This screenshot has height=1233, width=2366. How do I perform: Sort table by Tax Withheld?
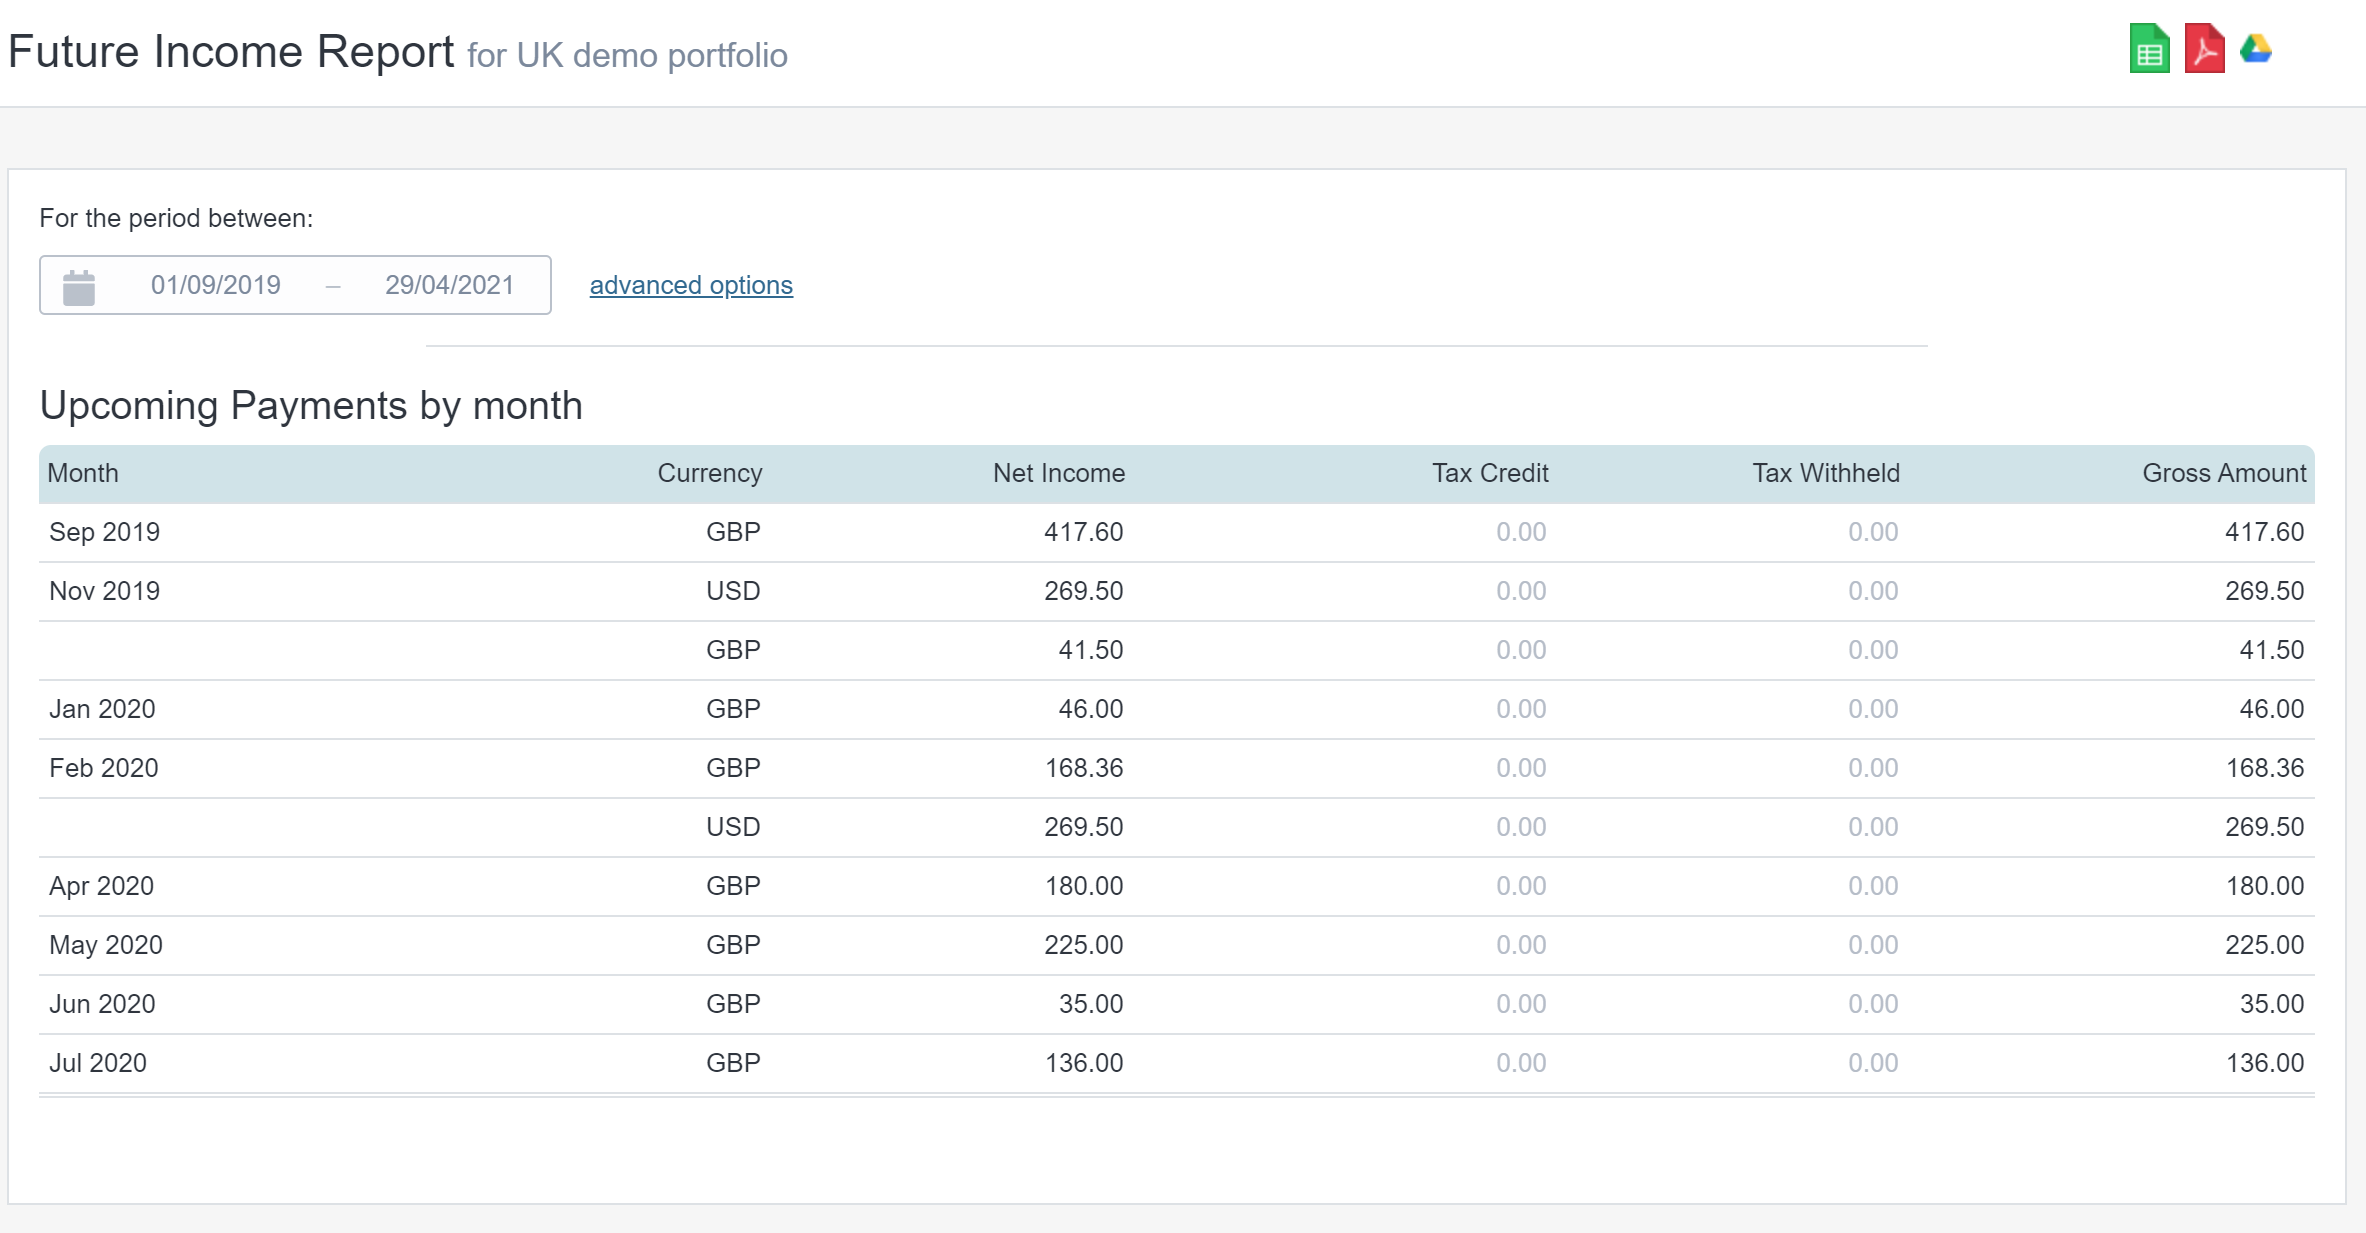click(x=1825, y=473)
